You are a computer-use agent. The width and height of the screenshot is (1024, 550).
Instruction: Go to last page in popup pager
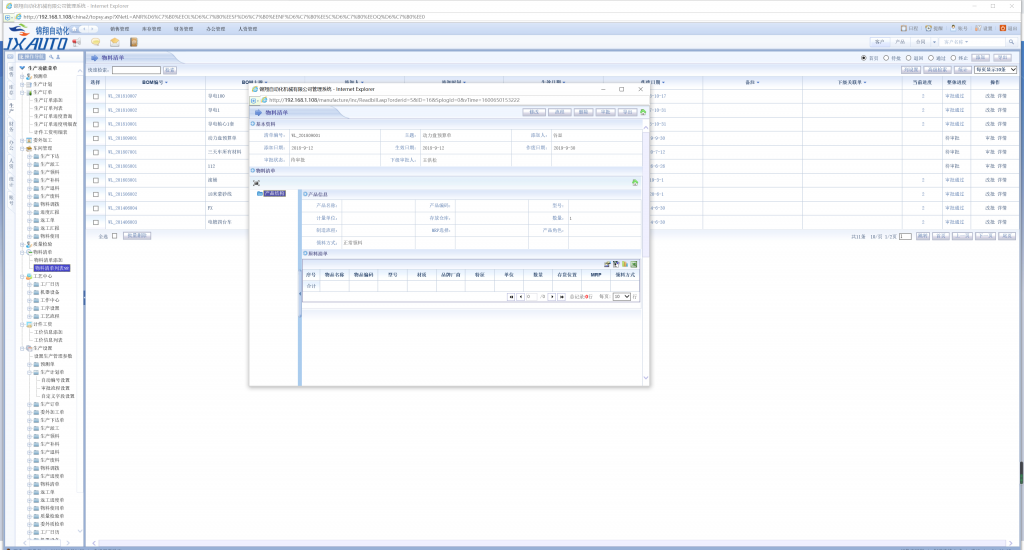(562, 297)
